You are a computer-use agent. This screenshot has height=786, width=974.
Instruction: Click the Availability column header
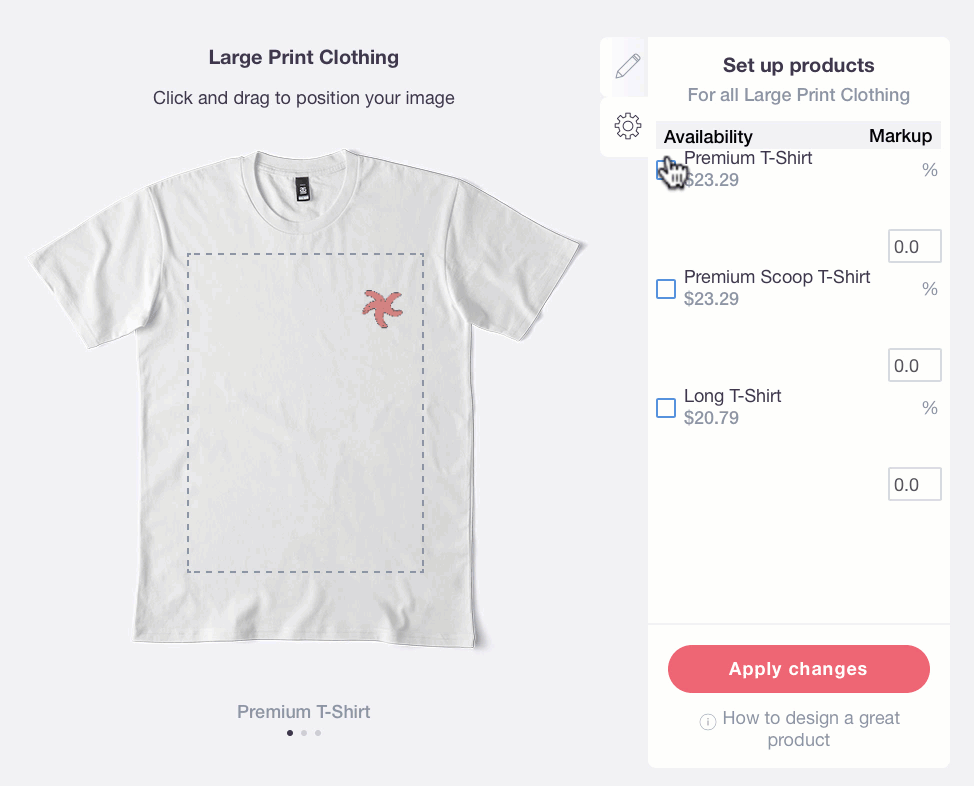tap(708, 137)
